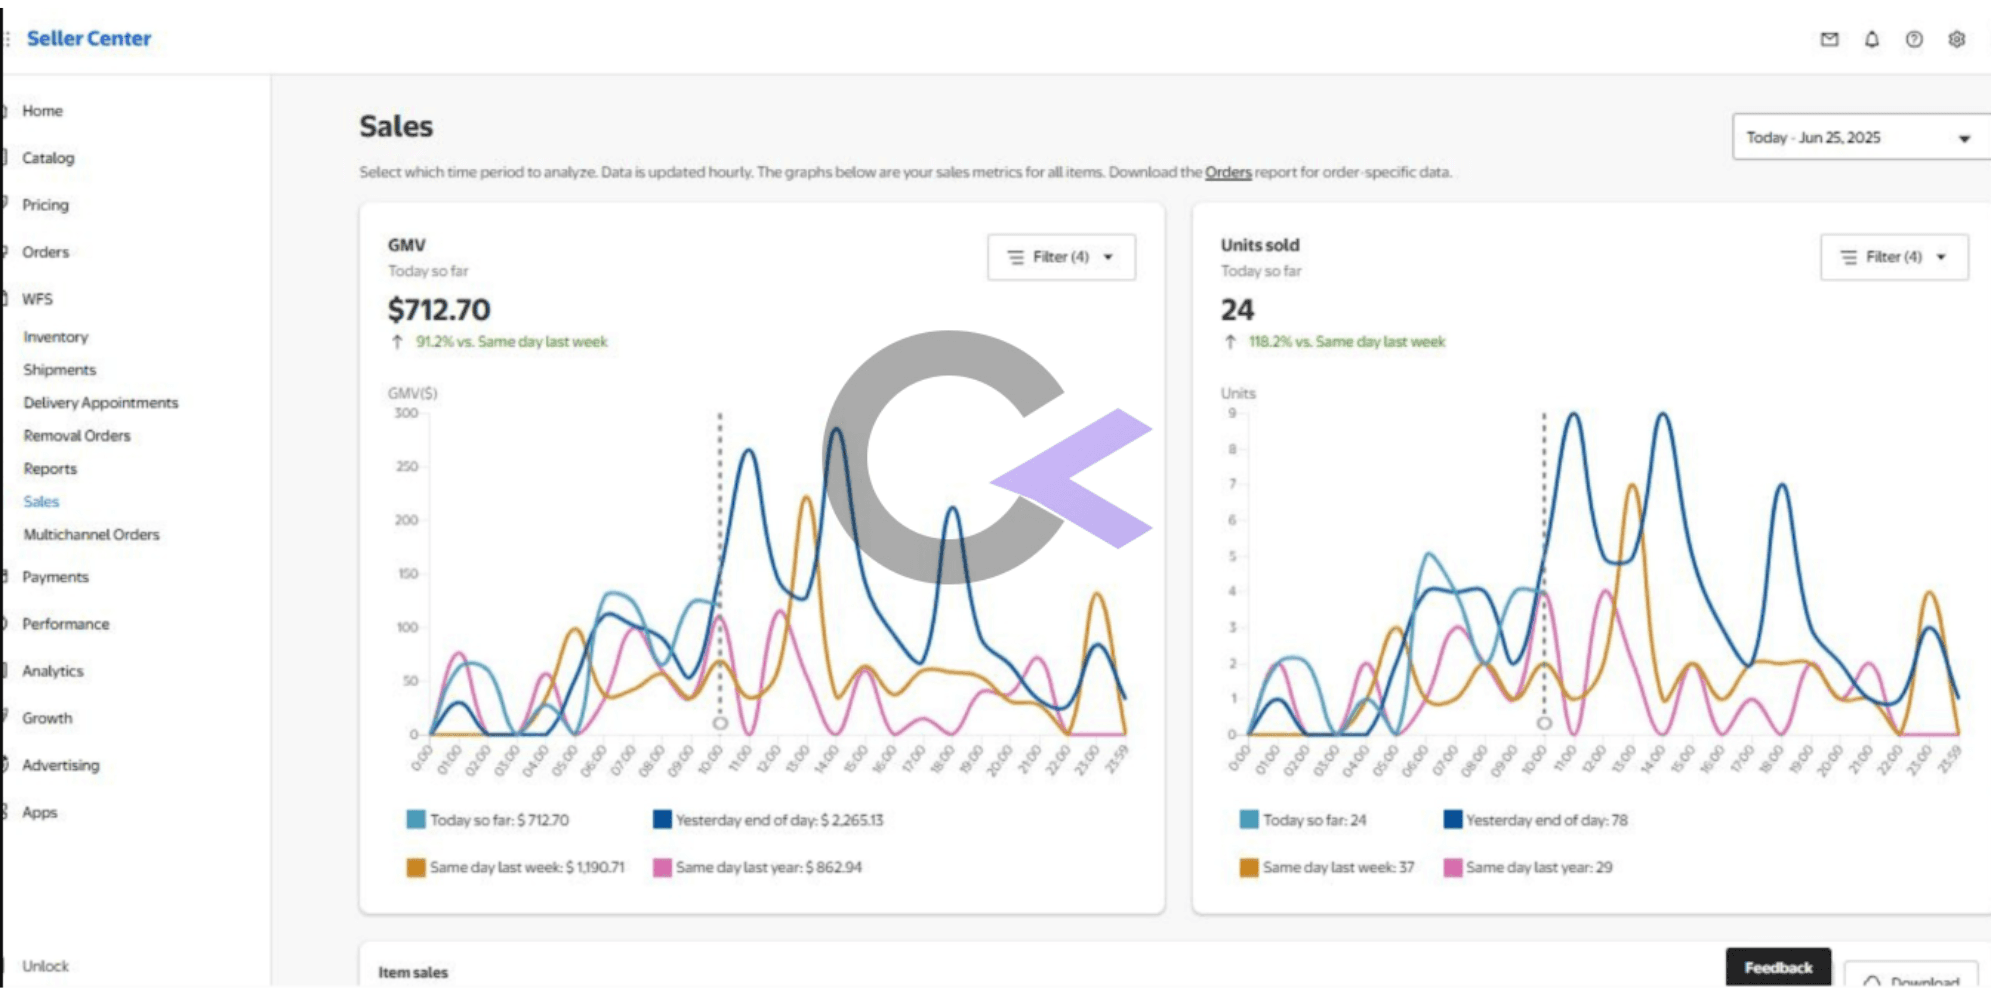
Task: Open the settings gear icon
Action: point(1957,39)
